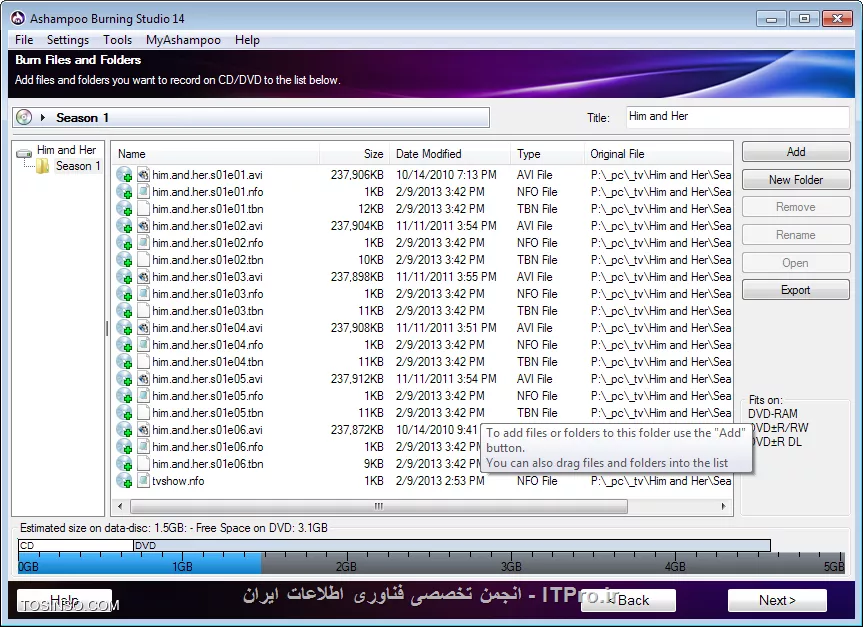Screen dimensions: 863x627
Task: Click the blank file icon of him.and.her.s01e02.tbn
Action: [x=143, y=260]
